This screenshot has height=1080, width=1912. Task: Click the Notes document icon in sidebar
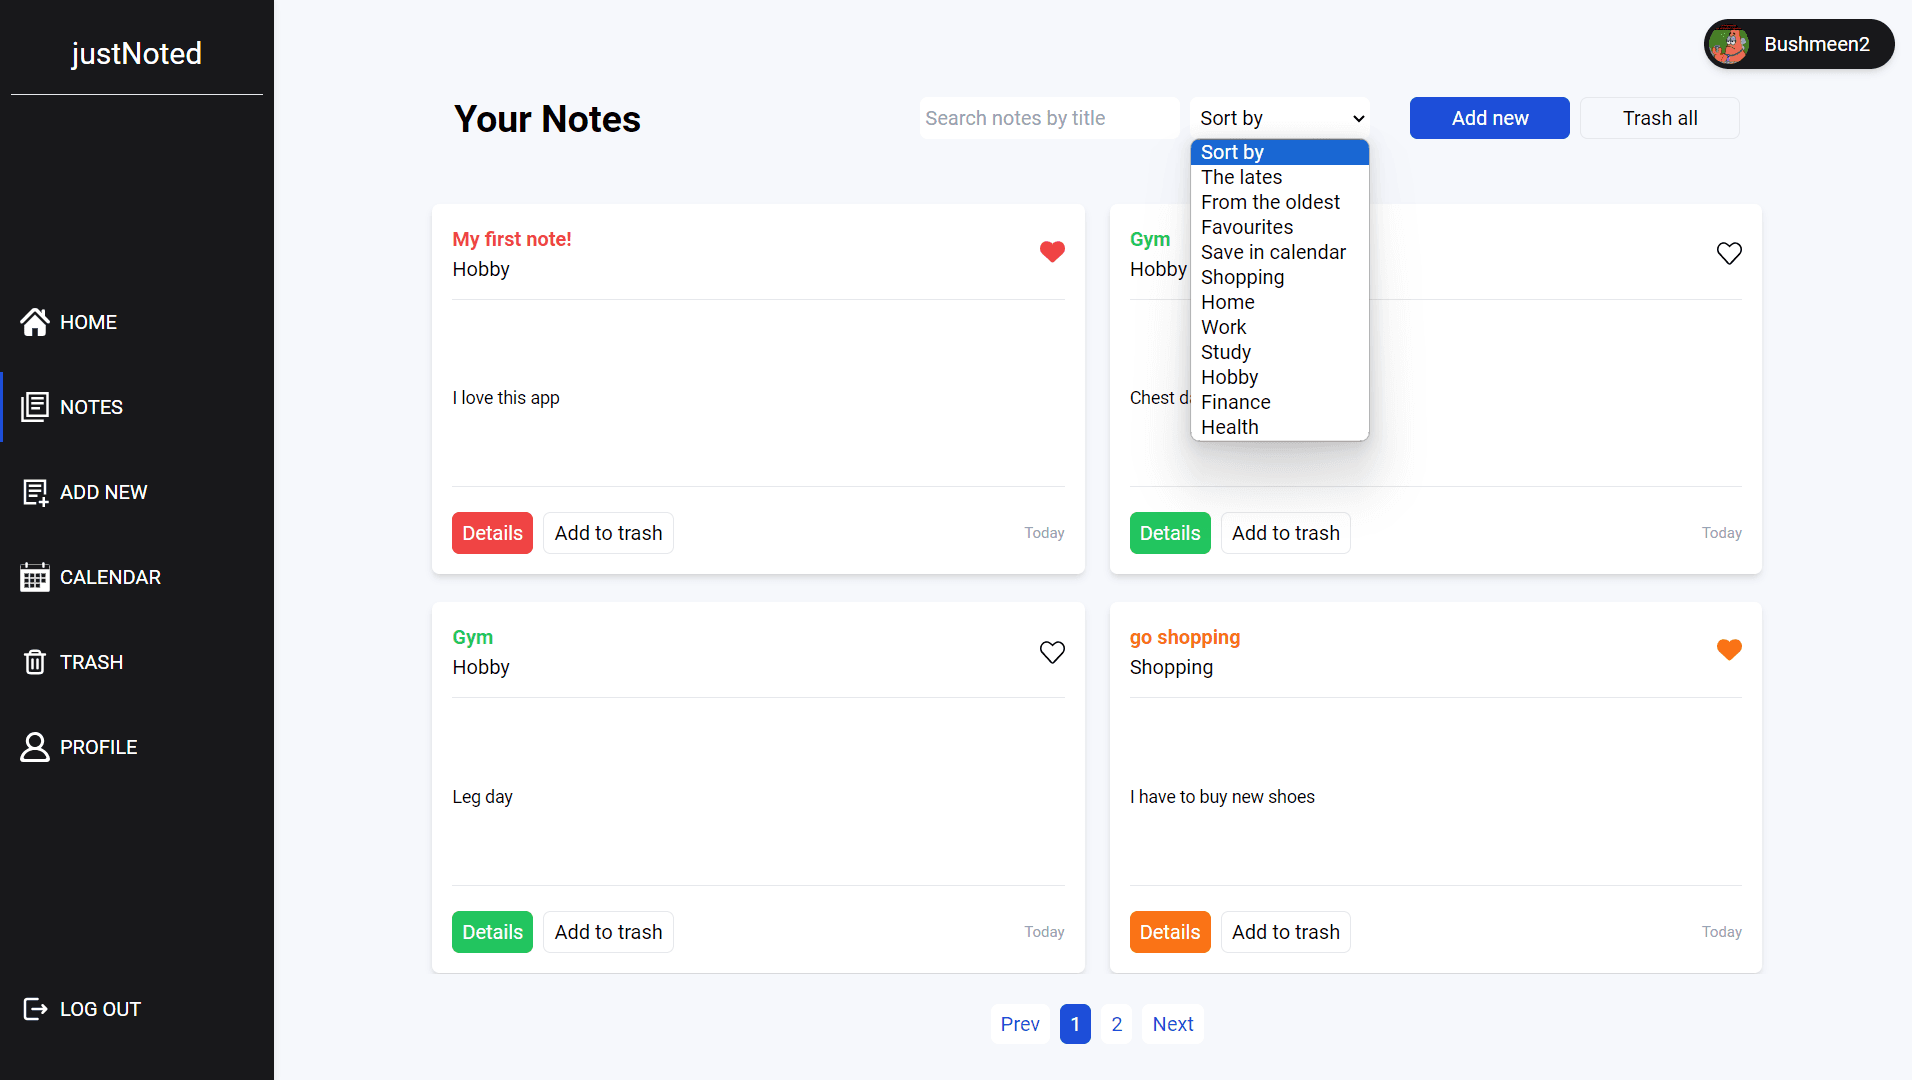[x=35, y=407]
